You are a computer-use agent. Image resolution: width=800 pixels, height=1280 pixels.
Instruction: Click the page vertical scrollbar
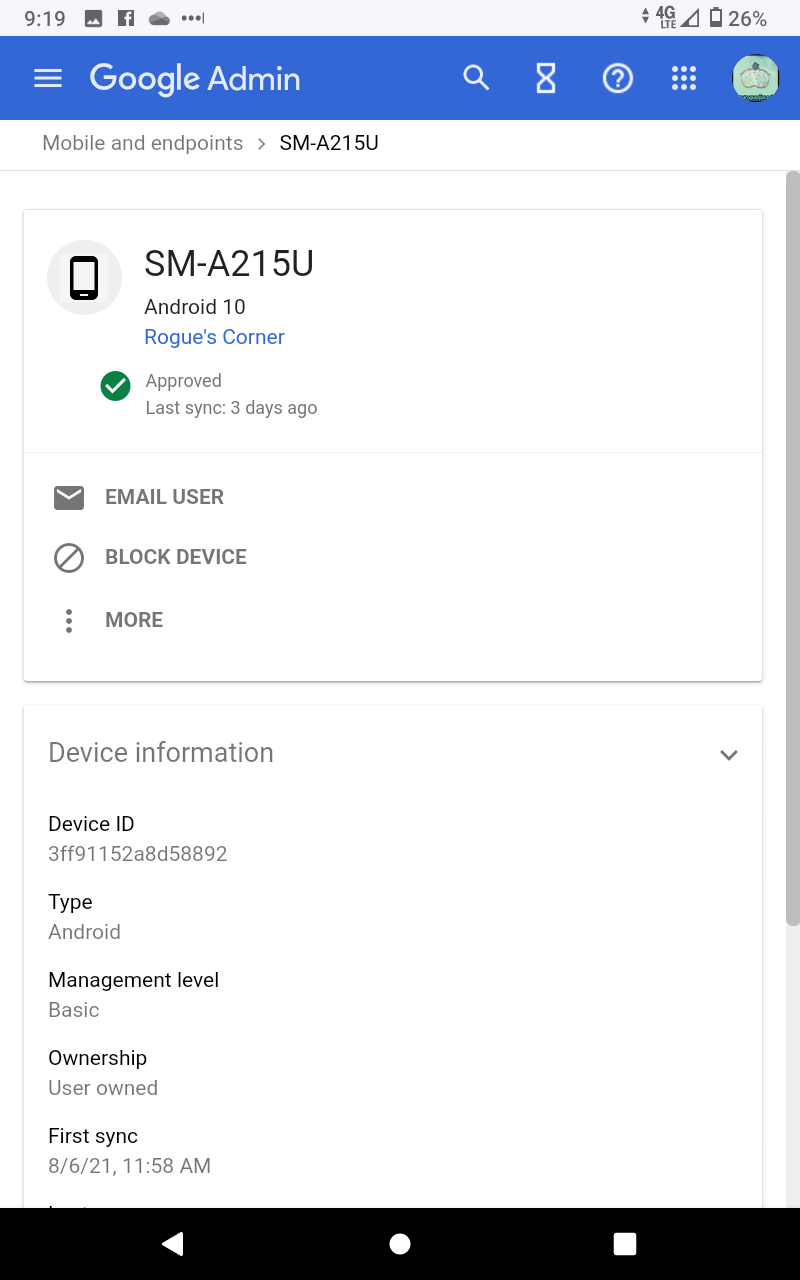792,550
